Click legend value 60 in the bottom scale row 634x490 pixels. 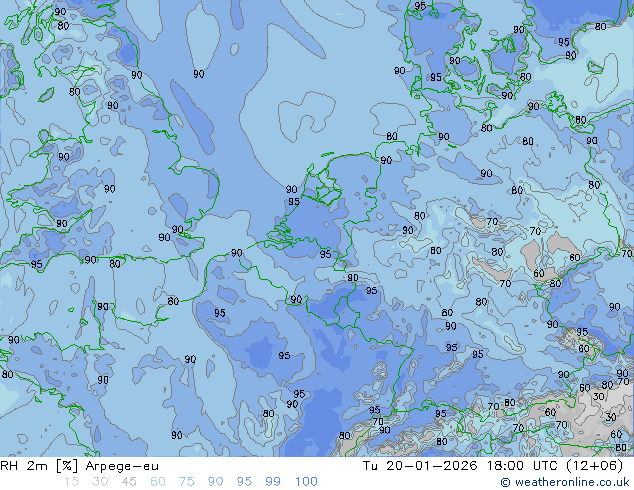tap(158, 482)
